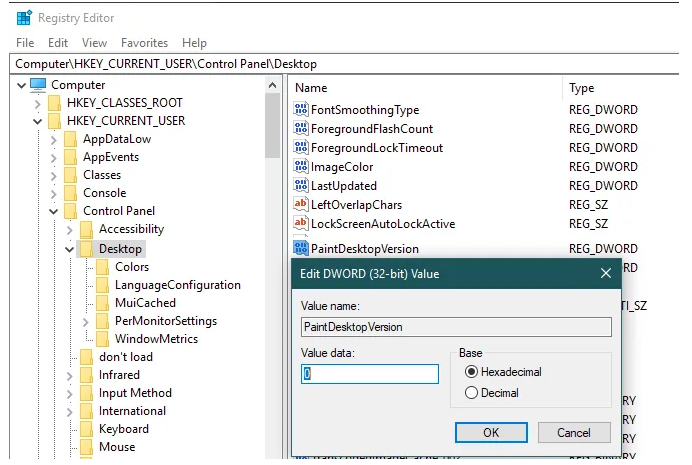Click the Console folder icon
The width and height of the screenshot is (692, 465).
71,193
